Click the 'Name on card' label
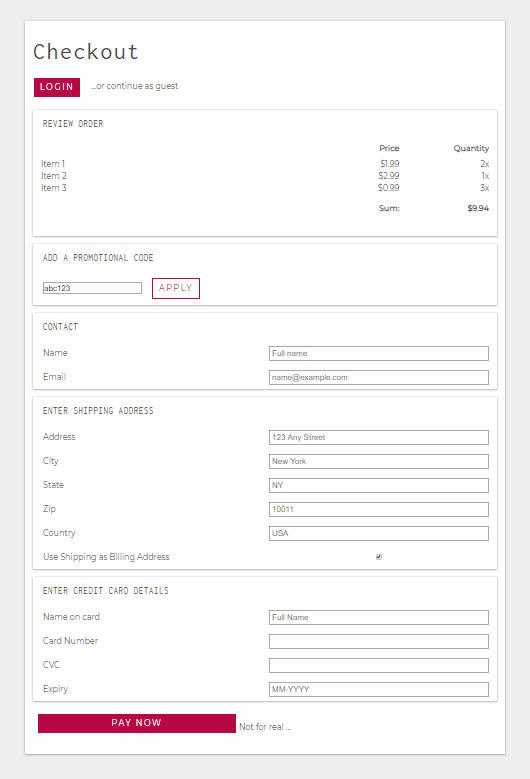Screen dimensions: 530x779 (x=72, y=617)
